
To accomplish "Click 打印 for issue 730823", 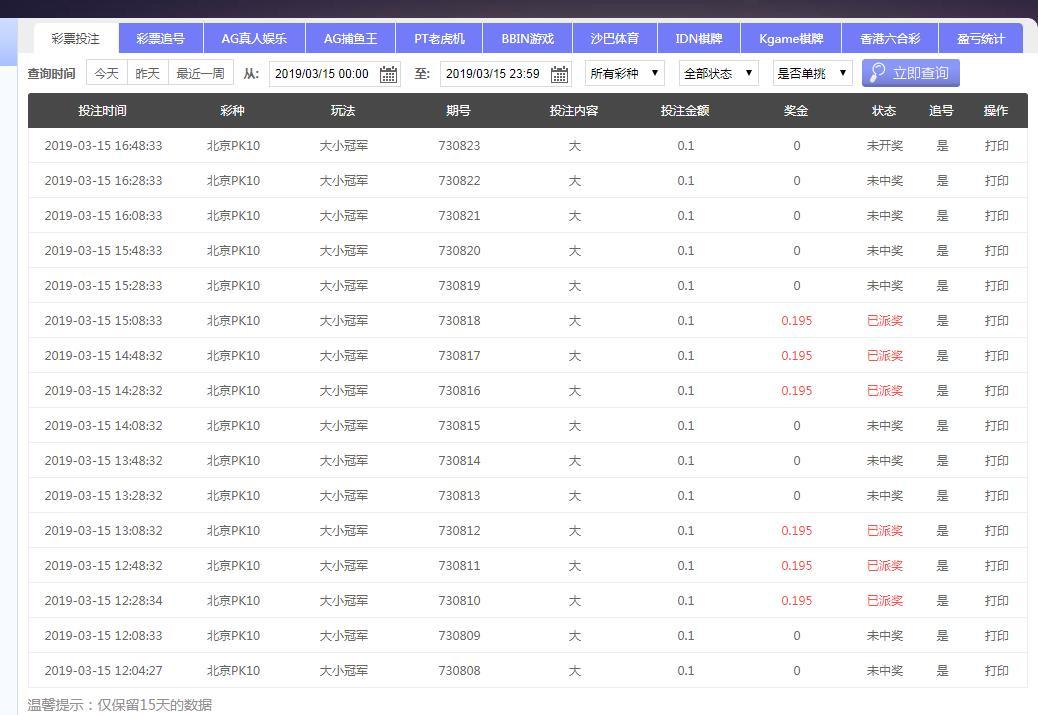I will (x=996, y=146).
